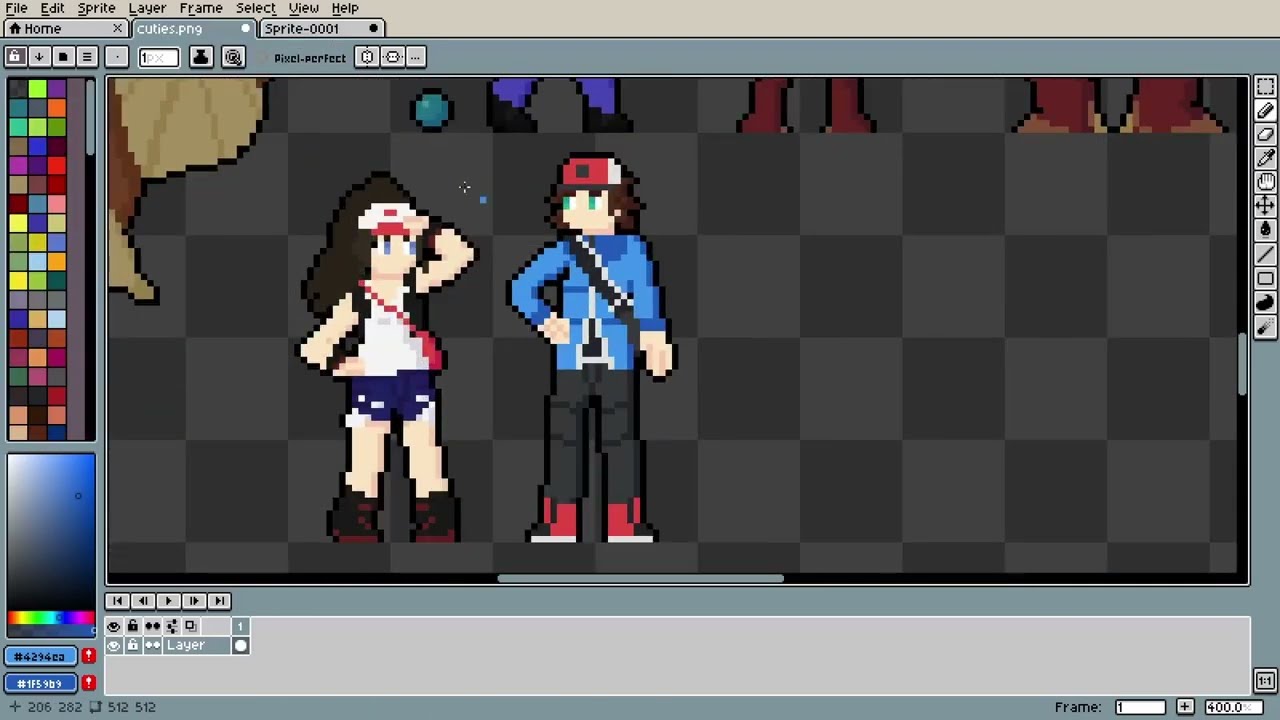The image size is (1280, 720).
Task: Go to first frame
Action: (117, 601)
